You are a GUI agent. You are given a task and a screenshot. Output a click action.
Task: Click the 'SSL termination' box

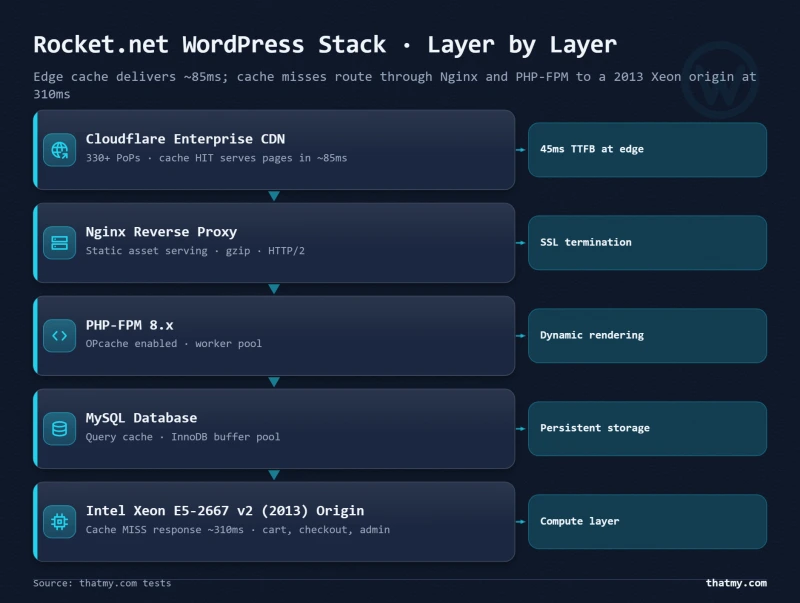pos(647,243)
